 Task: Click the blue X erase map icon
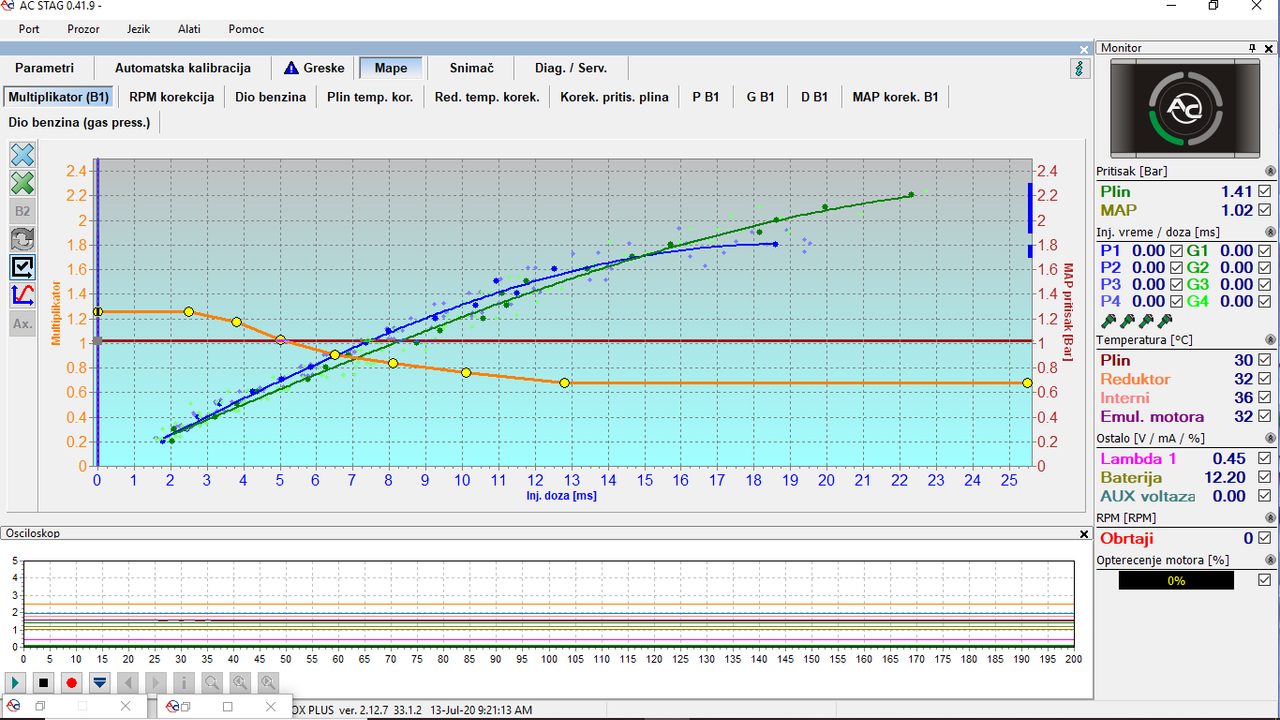22,155
